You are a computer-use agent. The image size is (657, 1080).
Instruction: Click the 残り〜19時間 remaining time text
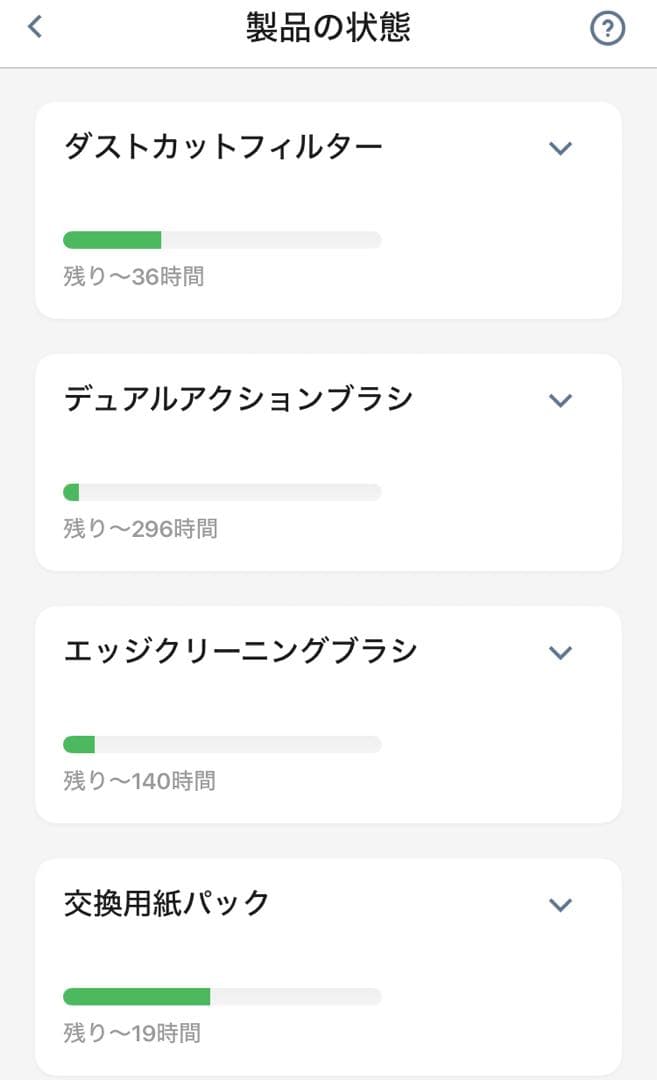click(x=131, y=1033)
